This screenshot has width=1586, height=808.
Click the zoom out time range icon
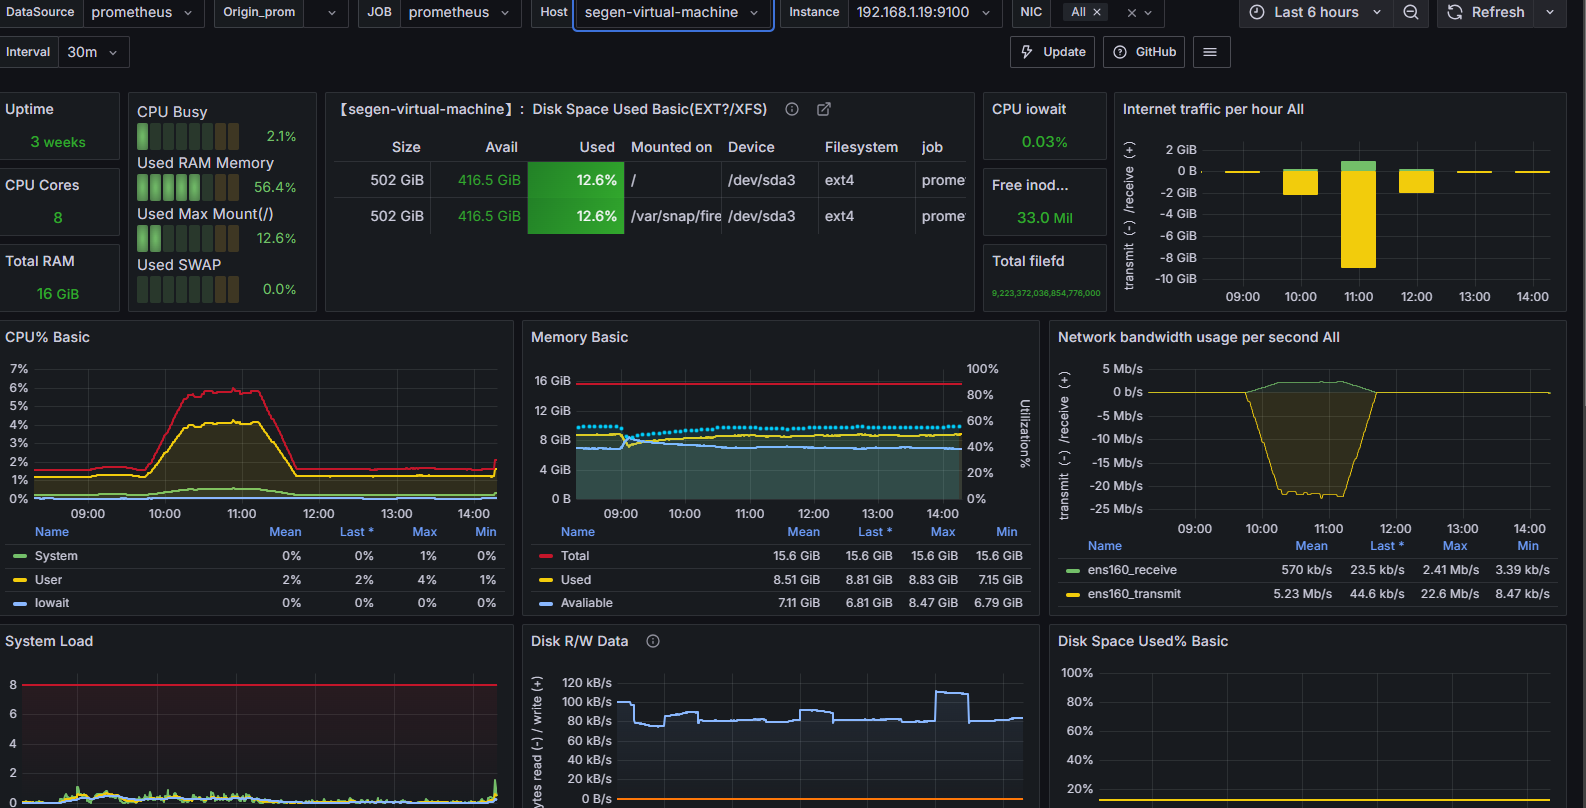click(x=1410, y=12)
